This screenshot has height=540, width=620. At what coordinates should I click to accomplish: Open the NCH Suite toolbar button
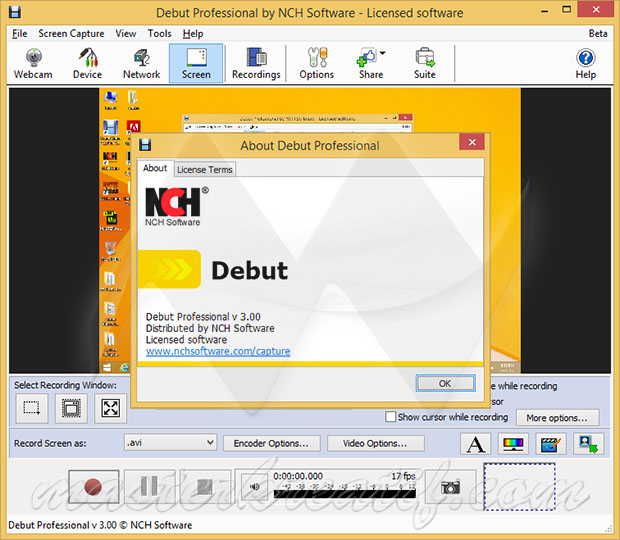425,63
